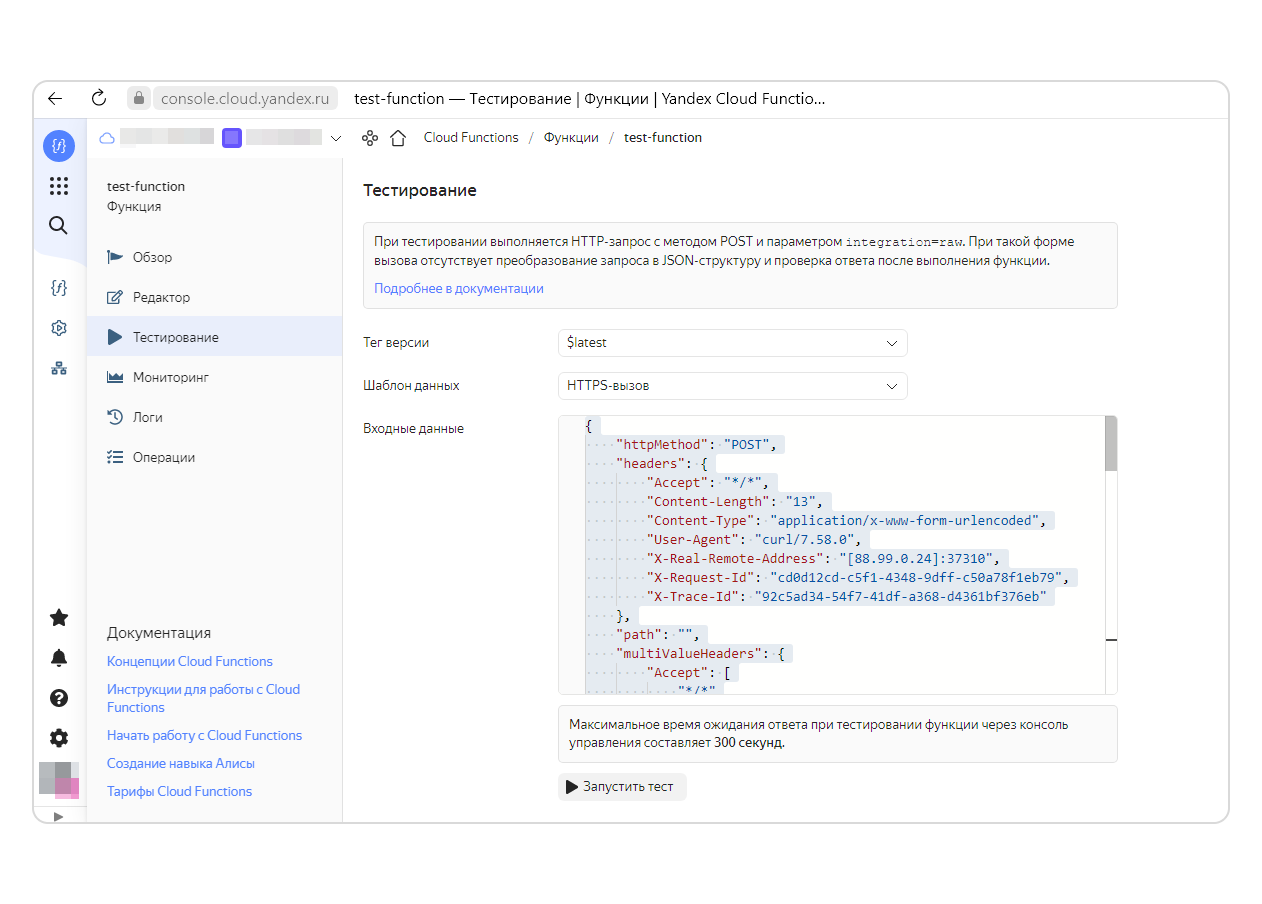Click the "X-Request-Id" key in JSON

700,577
